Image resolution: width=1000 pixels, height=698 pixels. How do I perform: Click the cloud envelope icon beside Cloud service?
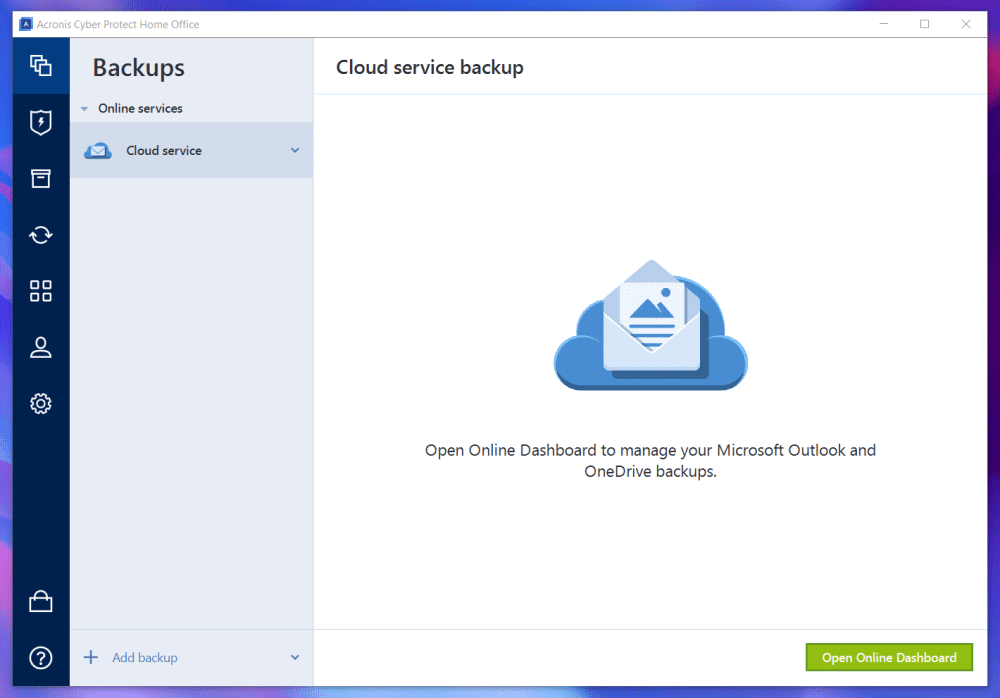click(x=98, y=151)
